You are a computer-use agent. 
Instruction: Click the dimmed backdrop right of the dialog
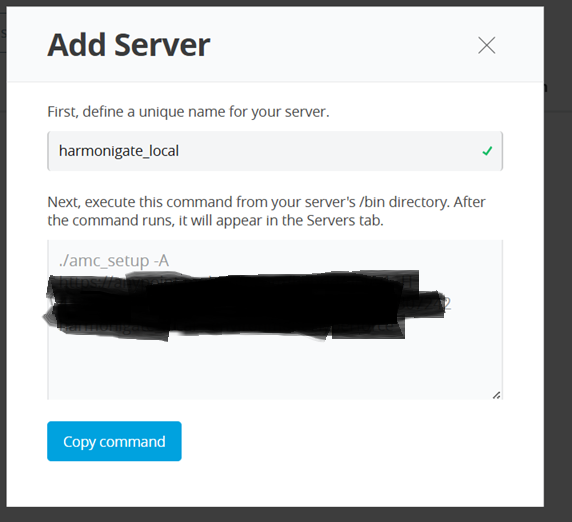coord(558,255)
